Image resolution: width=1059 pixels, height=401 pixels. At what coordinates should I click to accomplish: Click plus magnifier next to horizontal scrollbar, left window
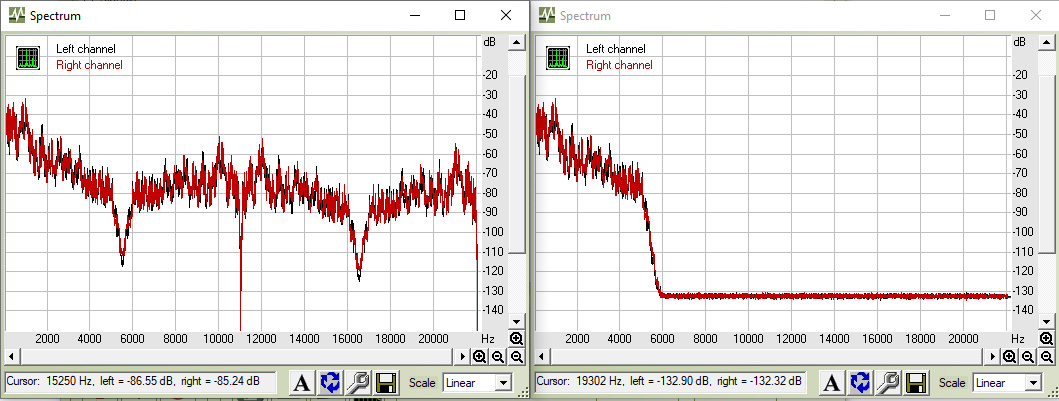pyautogui.click(x=479, y=356)
